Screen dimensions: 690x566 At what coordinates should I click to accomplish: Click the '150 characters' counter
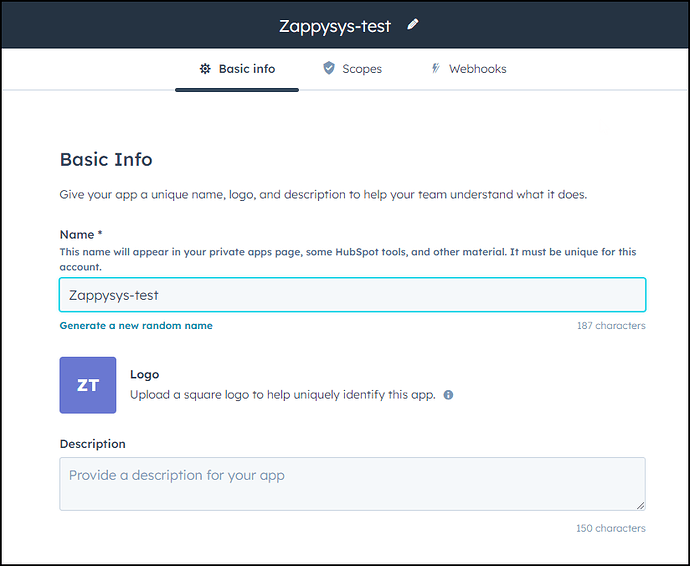click(x=611, y=528)
